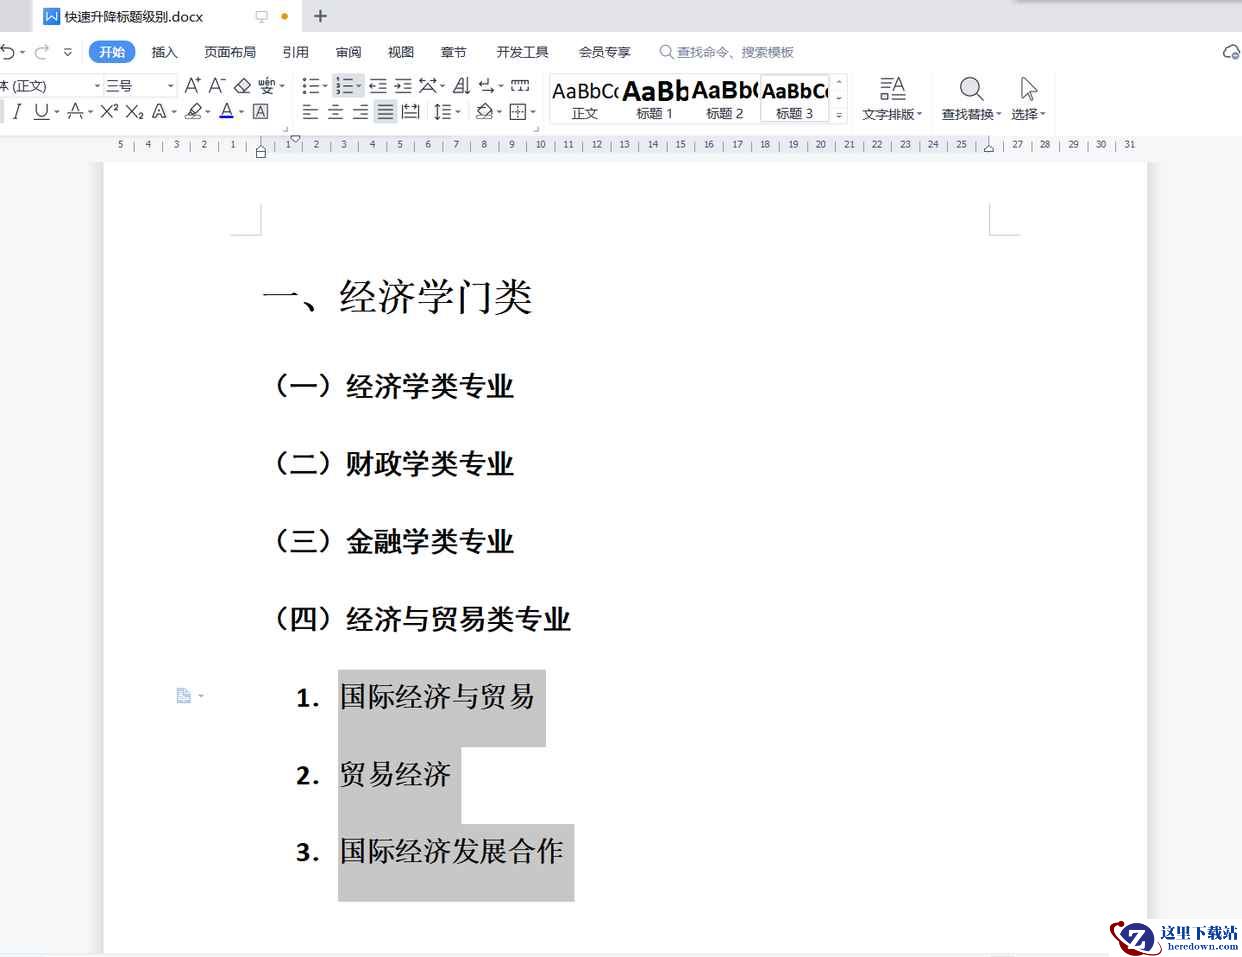Toggle justify text alignment
This screenshot has height=957, width=1242.
[x=385, y=112]
